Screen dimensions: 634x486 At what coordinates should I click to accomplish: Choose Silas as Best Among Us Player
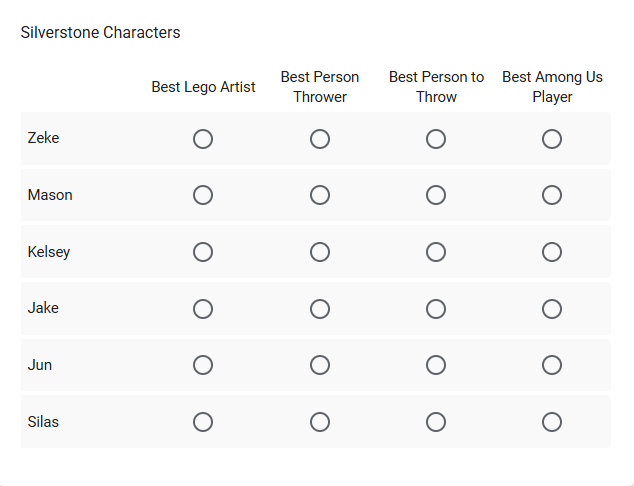(552, 422)
